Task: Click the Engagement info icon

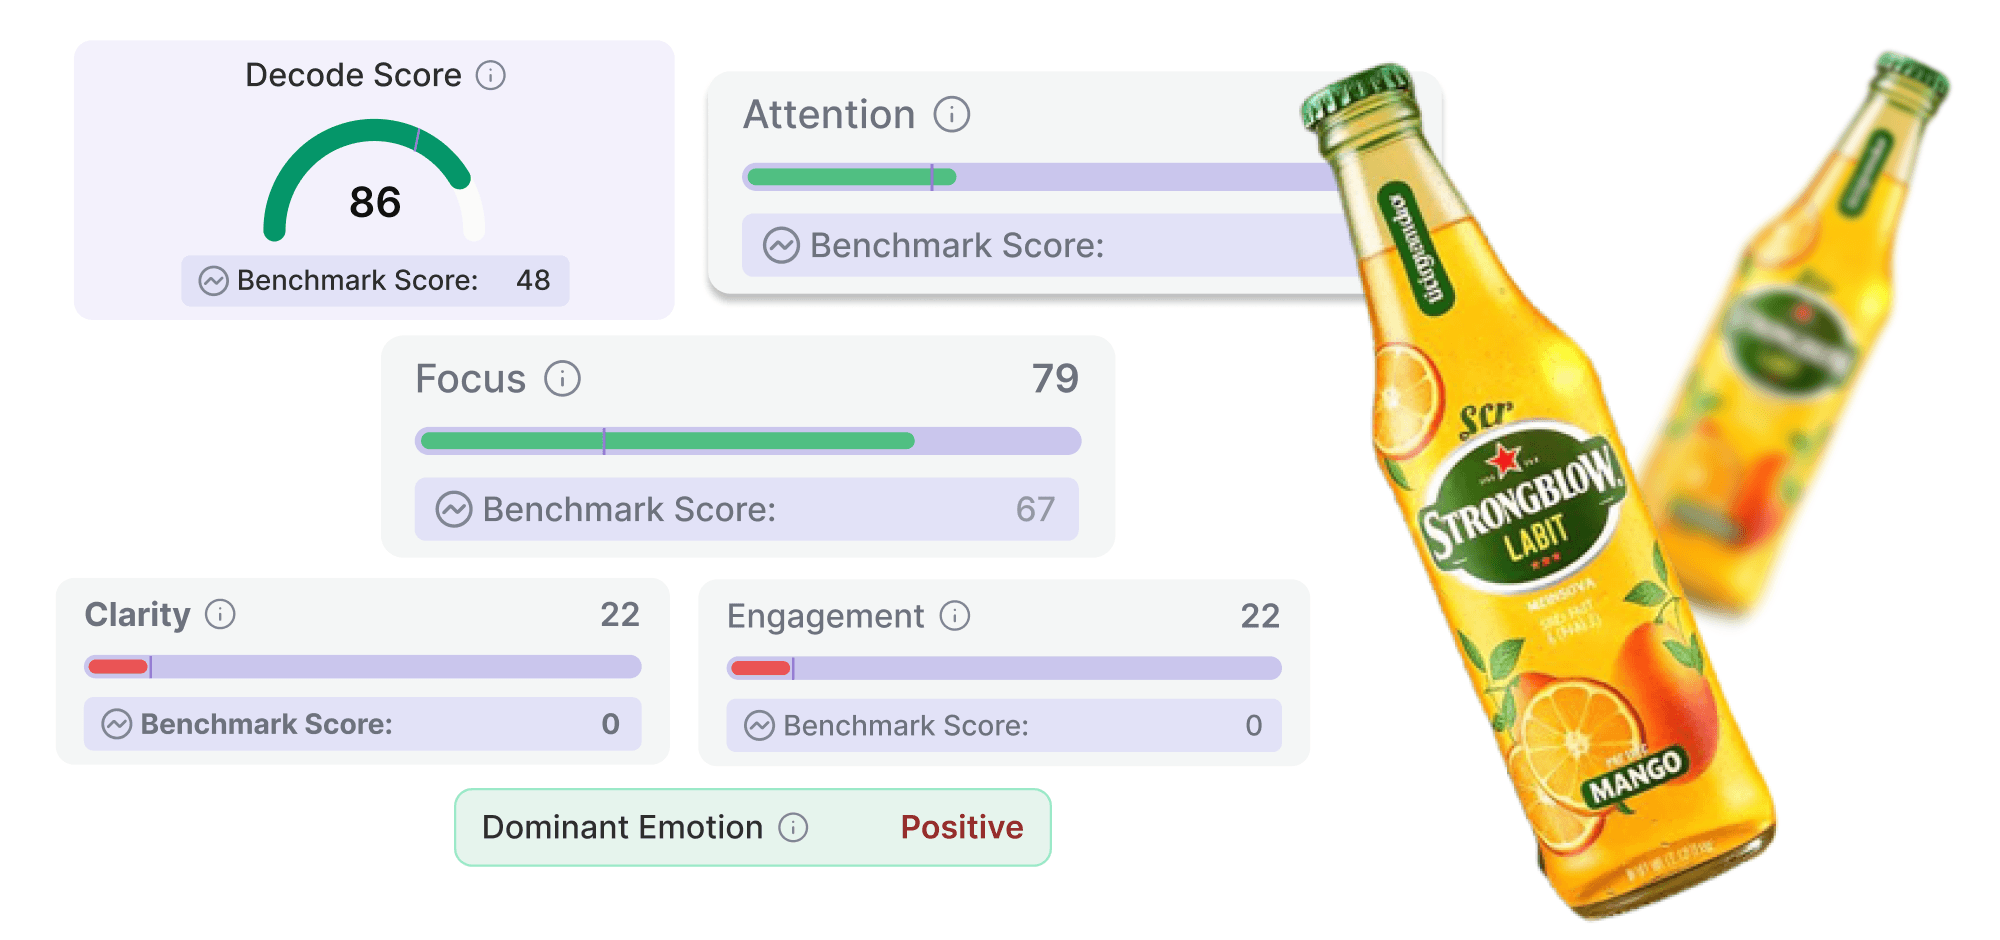Action: (955, 616)
